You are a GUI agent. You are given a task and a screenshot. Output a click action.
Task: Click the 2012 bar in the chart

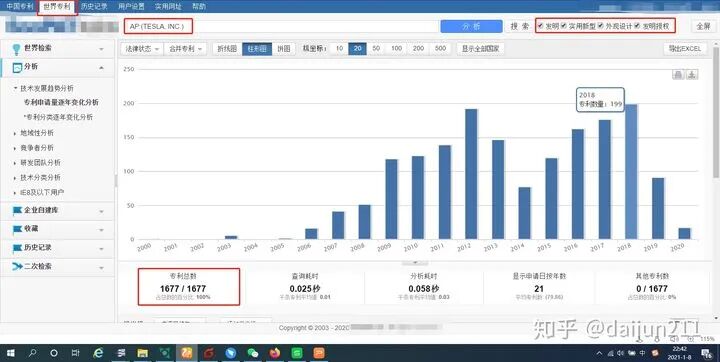(x=471, y=174)
